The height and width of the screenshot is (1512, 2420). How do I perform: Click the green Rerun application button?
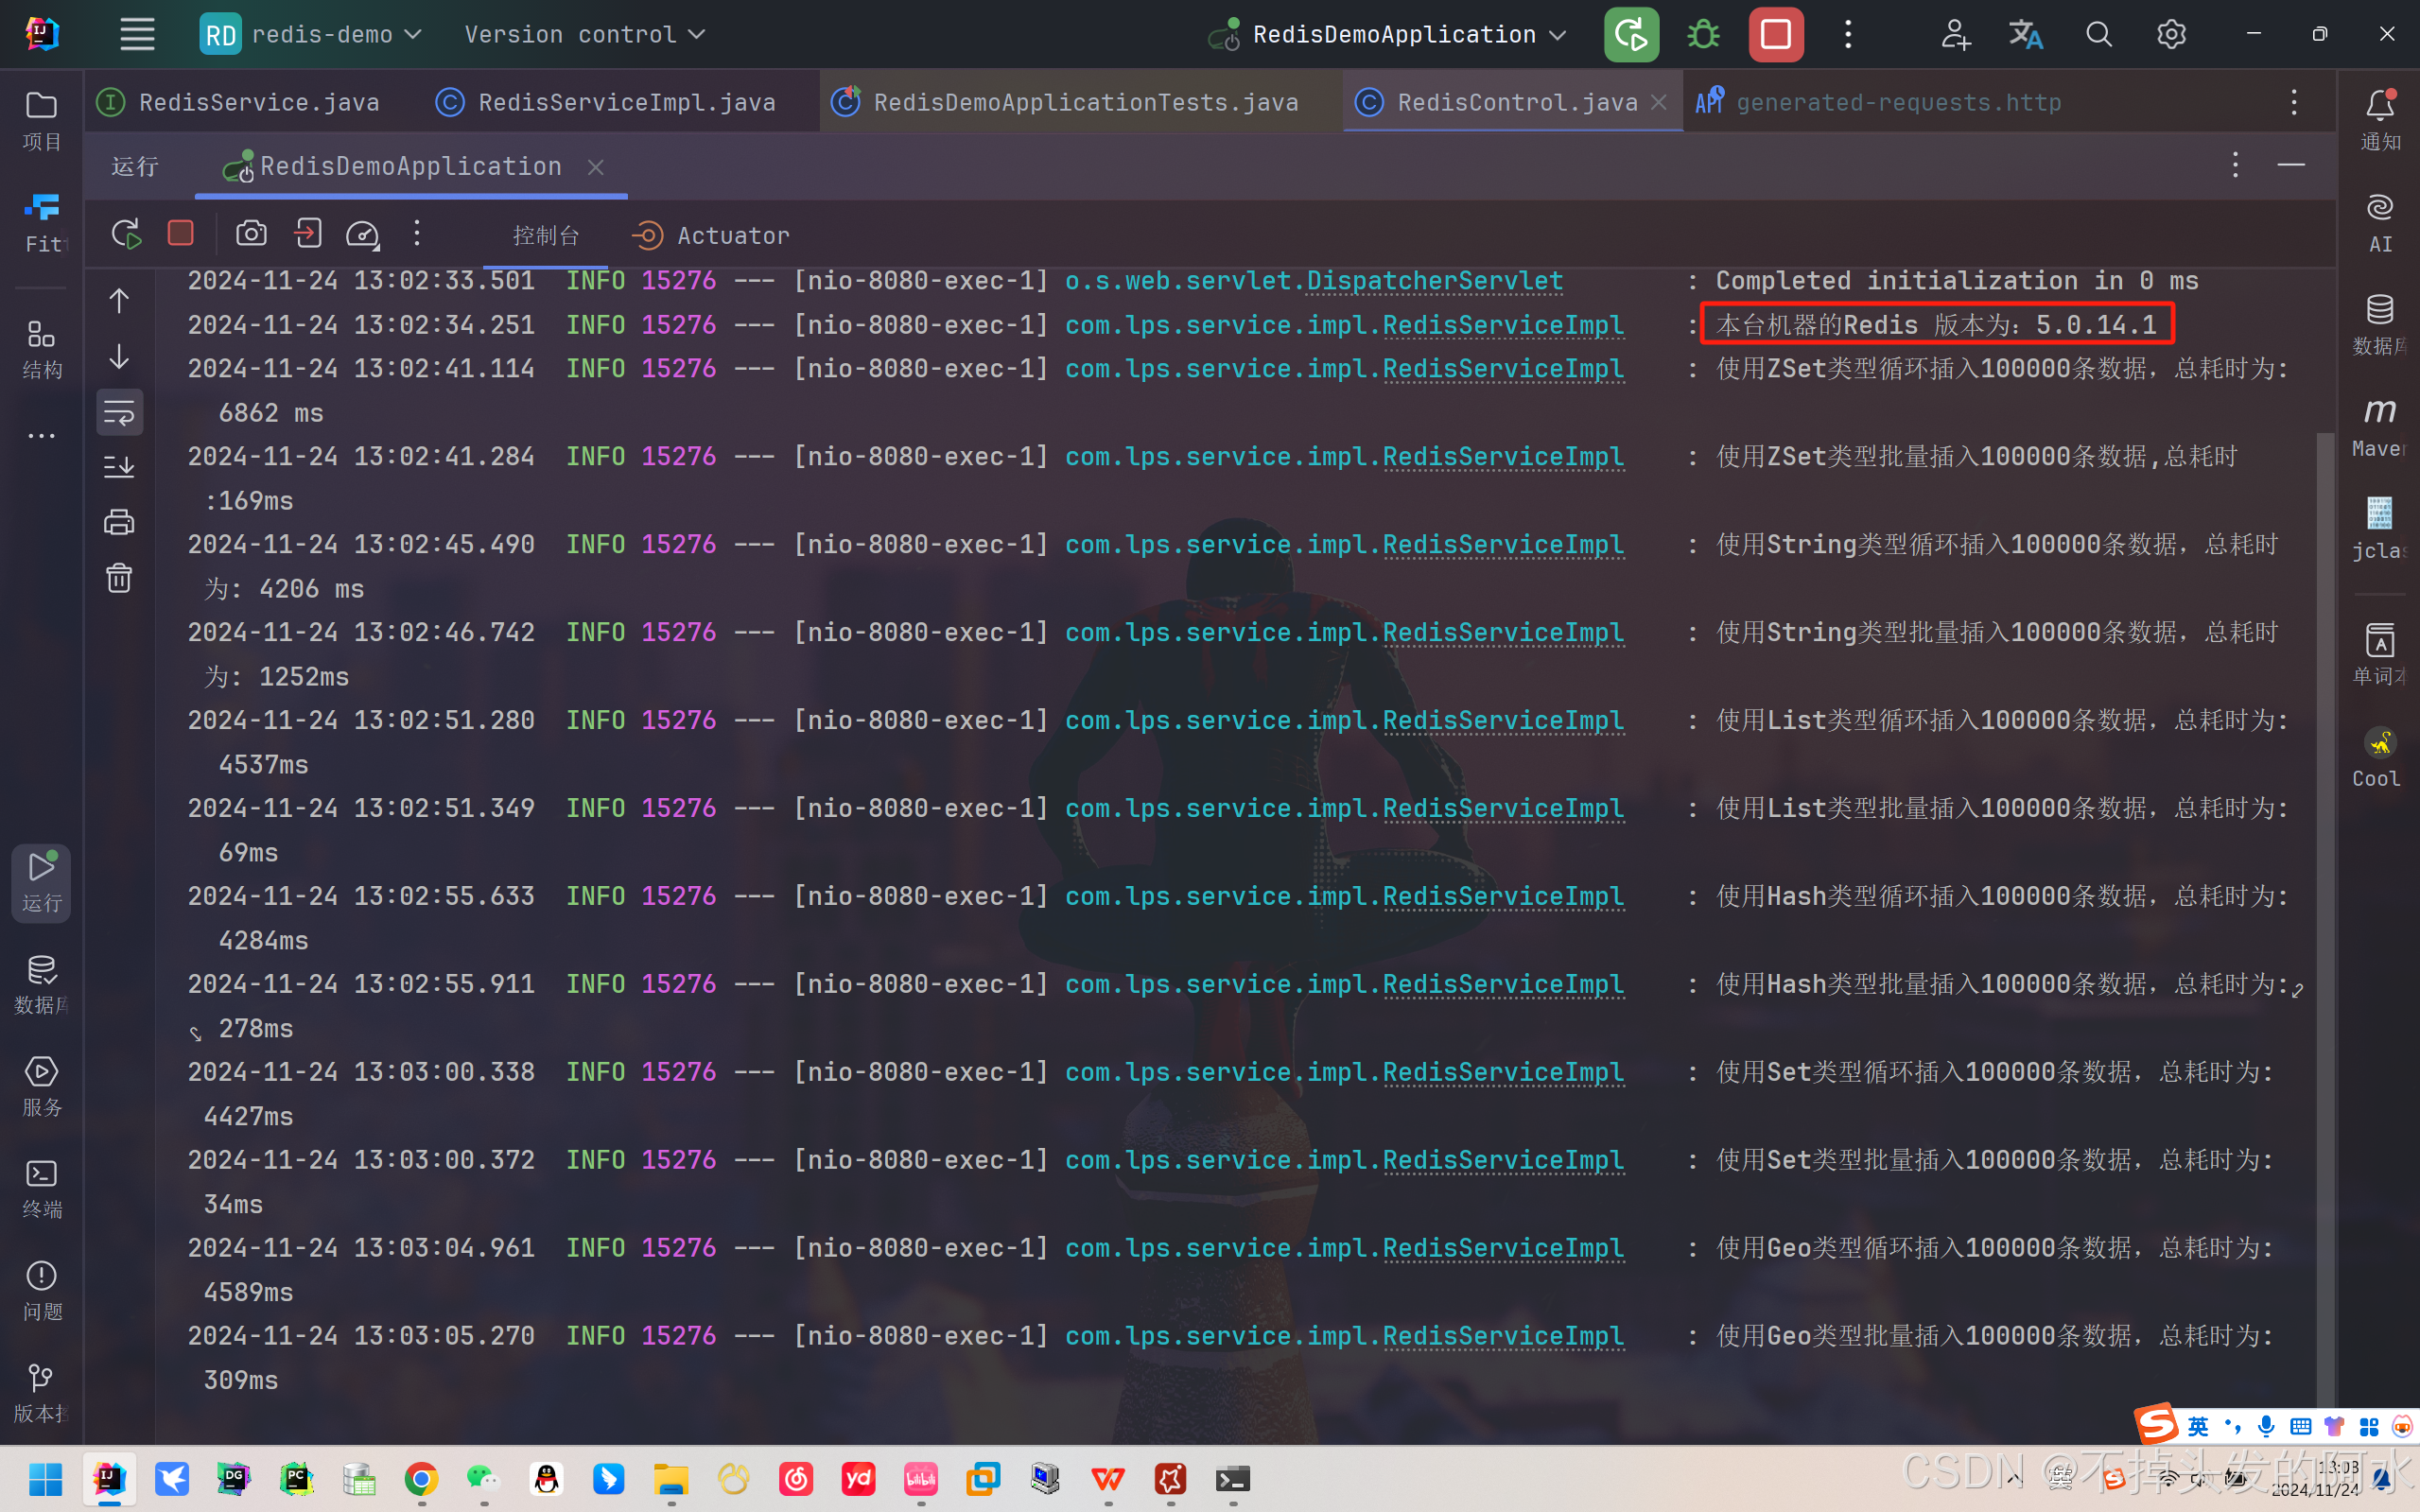pyautogui.click(x=1631, y=34)
